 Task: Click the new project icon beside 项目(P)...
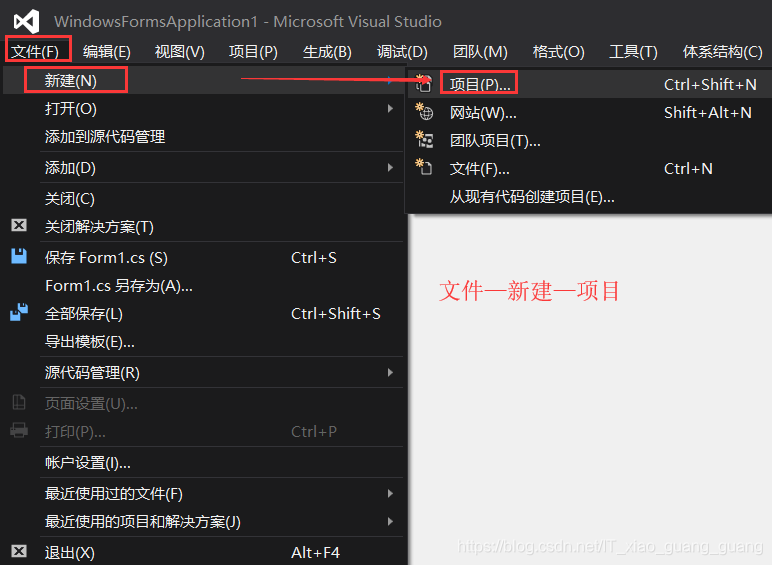click(x=424, y=84)
